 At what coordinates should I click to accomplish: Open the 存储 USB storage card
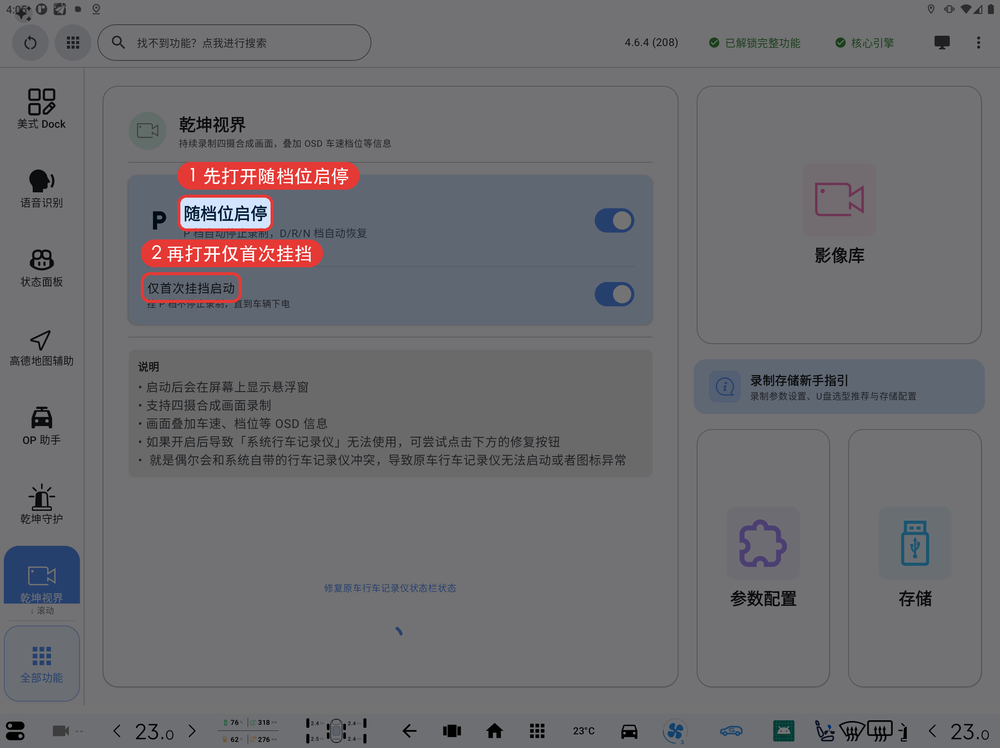(x=915, y=558)
